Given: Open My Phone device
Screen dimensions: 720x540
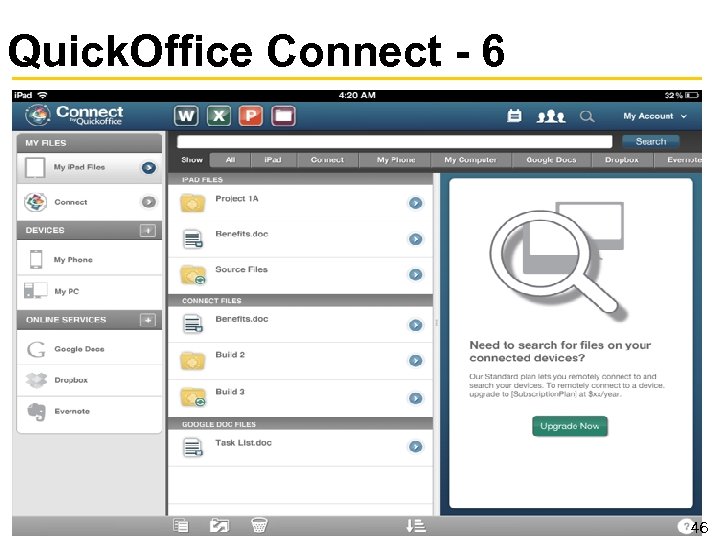Looking at the screenshot, I should [x=90, y=259].
